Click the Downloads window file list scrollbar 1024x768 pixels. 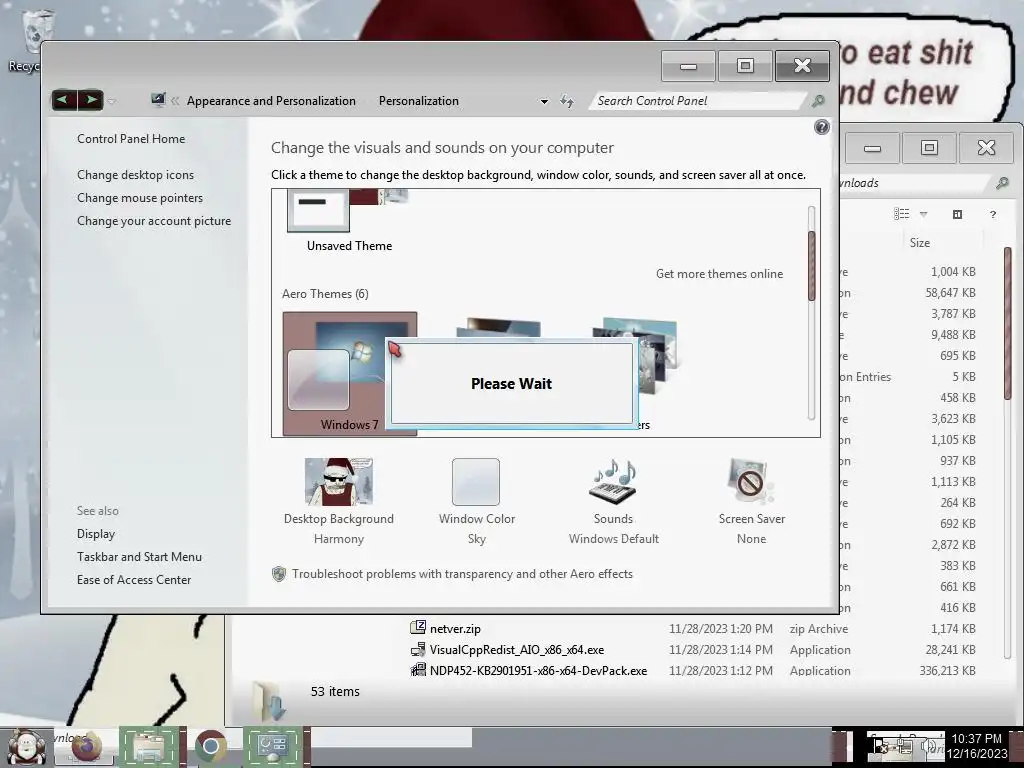point(1008,323)
